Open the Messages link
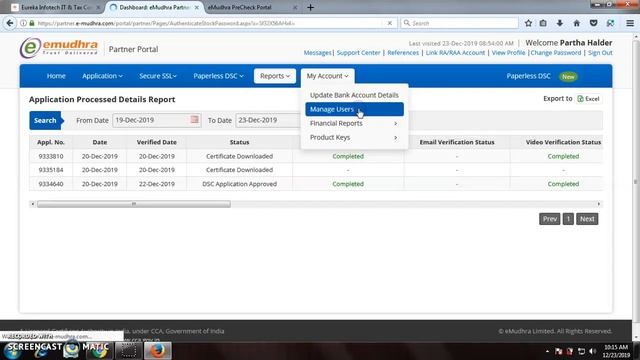 (317, 53)
